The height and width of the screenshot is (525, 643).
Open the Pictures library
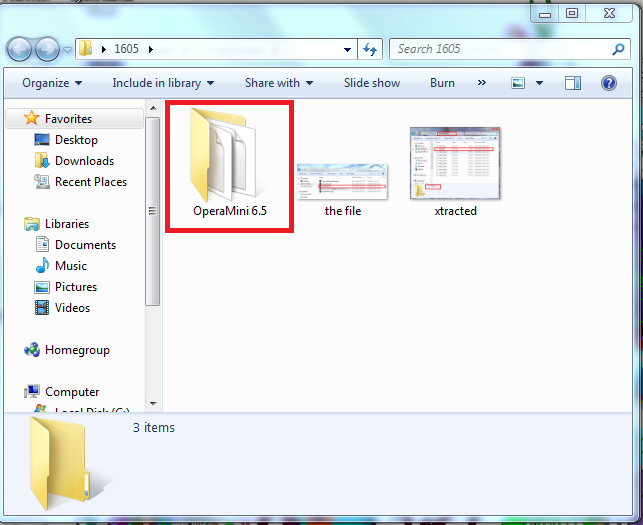[x=76, y=287]
